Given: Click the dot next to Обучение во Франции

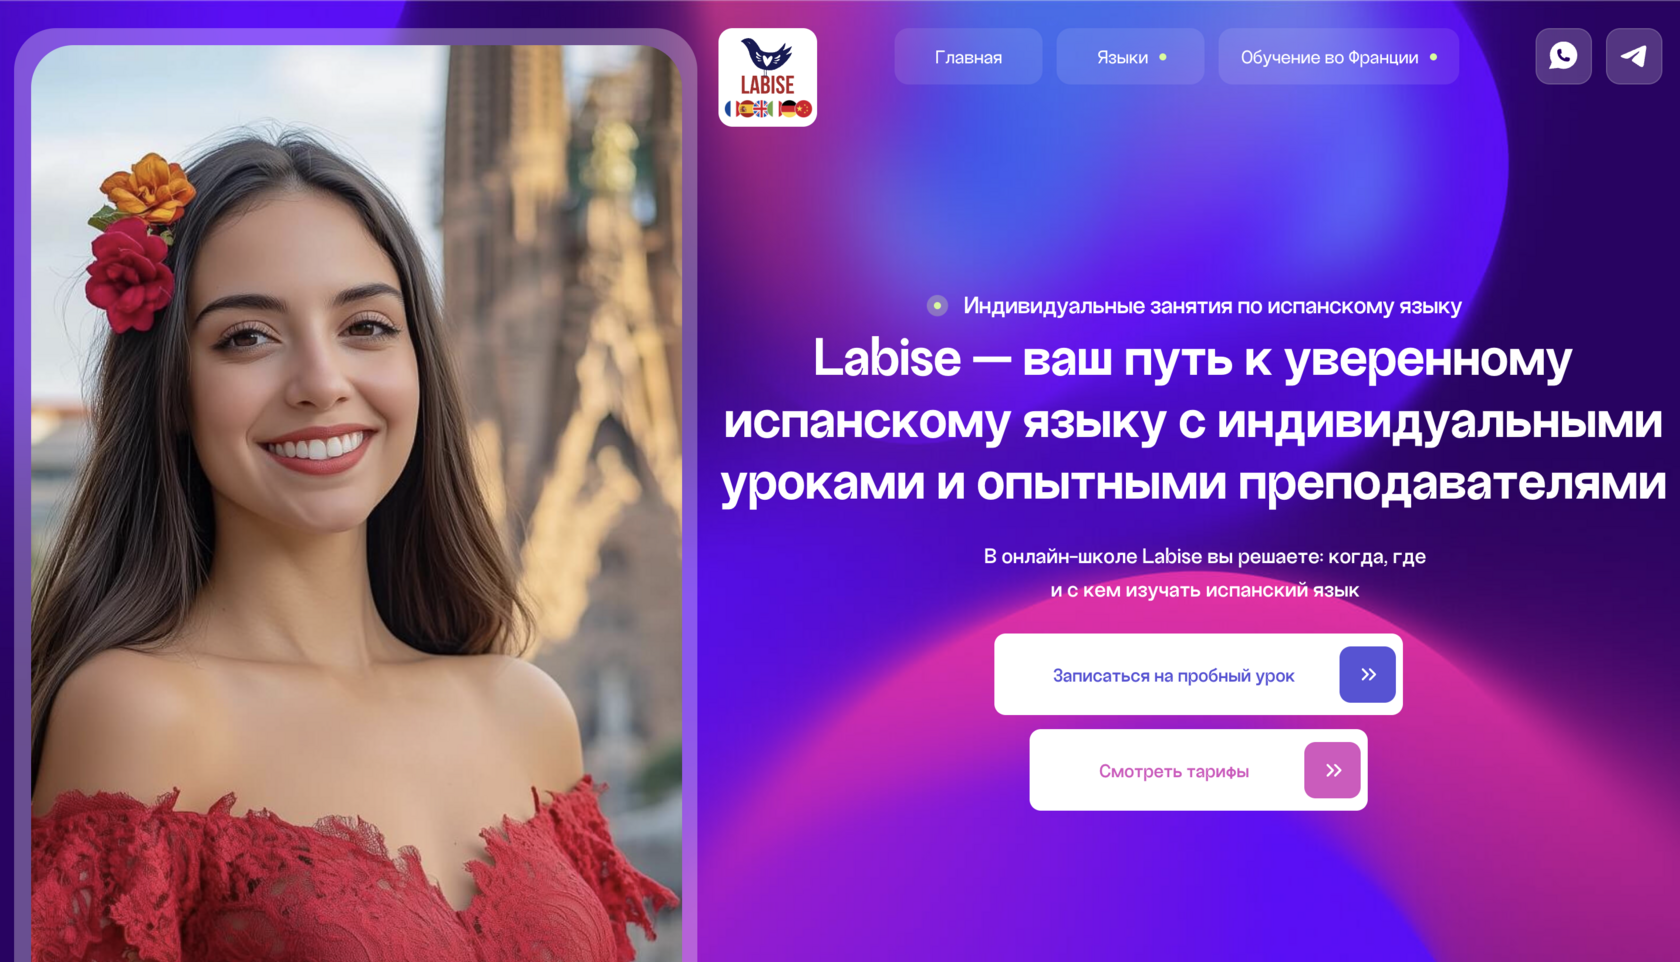Looking at the screenshot, I should tap(1433, 57).
